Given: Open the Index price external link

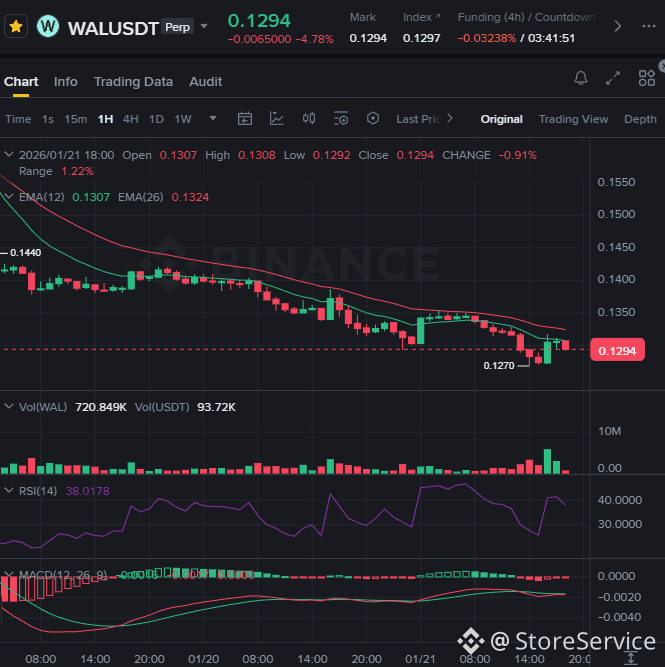Looking at the screenshot, I should point(438,16).
